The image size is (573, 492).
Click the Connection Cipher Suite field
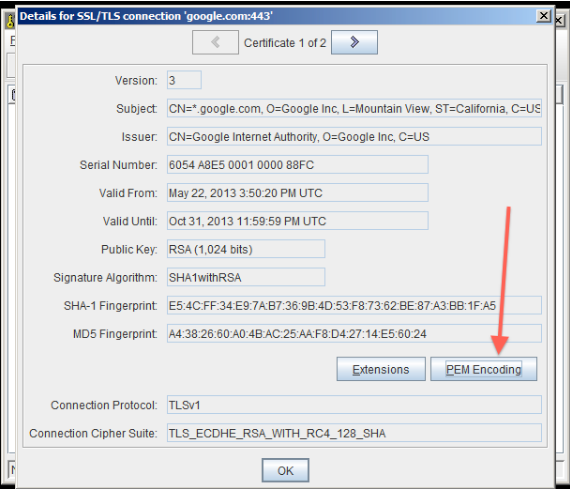[354, 433]
